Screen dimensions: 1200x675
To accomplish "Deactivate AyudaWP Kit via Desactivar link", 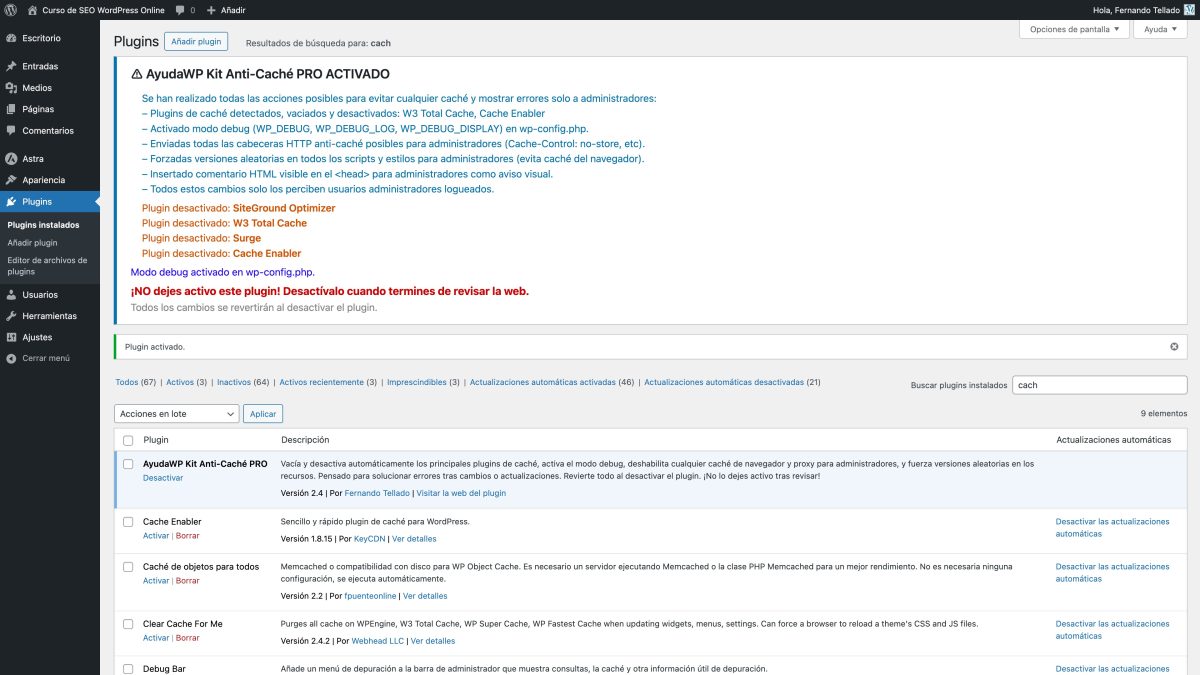I will coord(163,478).
